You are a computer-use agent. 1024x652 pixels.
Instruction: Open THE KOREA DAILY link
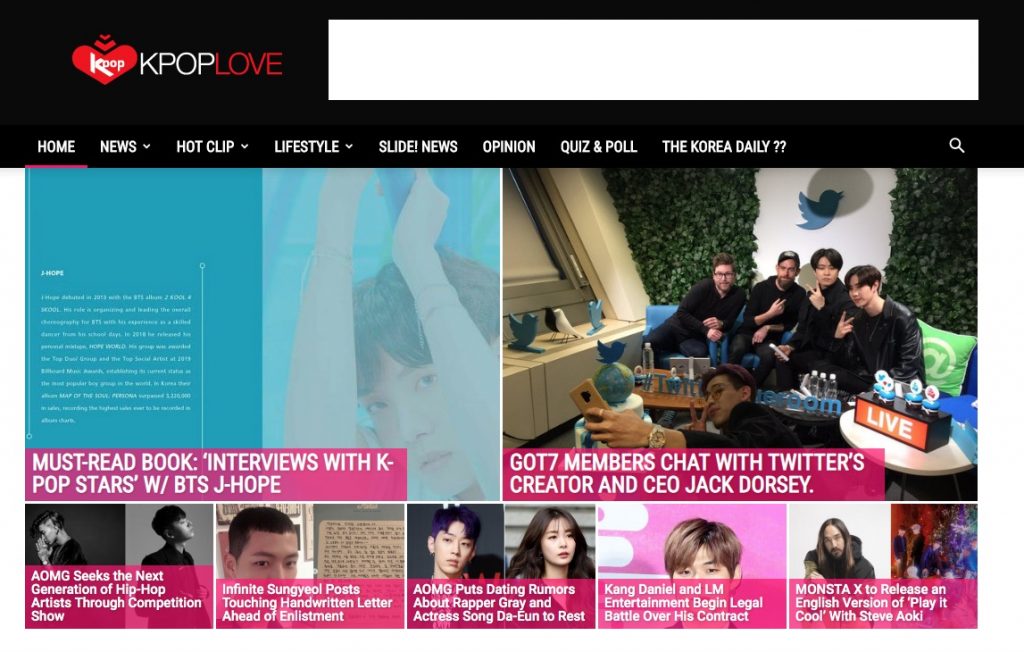(x=724, y=146)
